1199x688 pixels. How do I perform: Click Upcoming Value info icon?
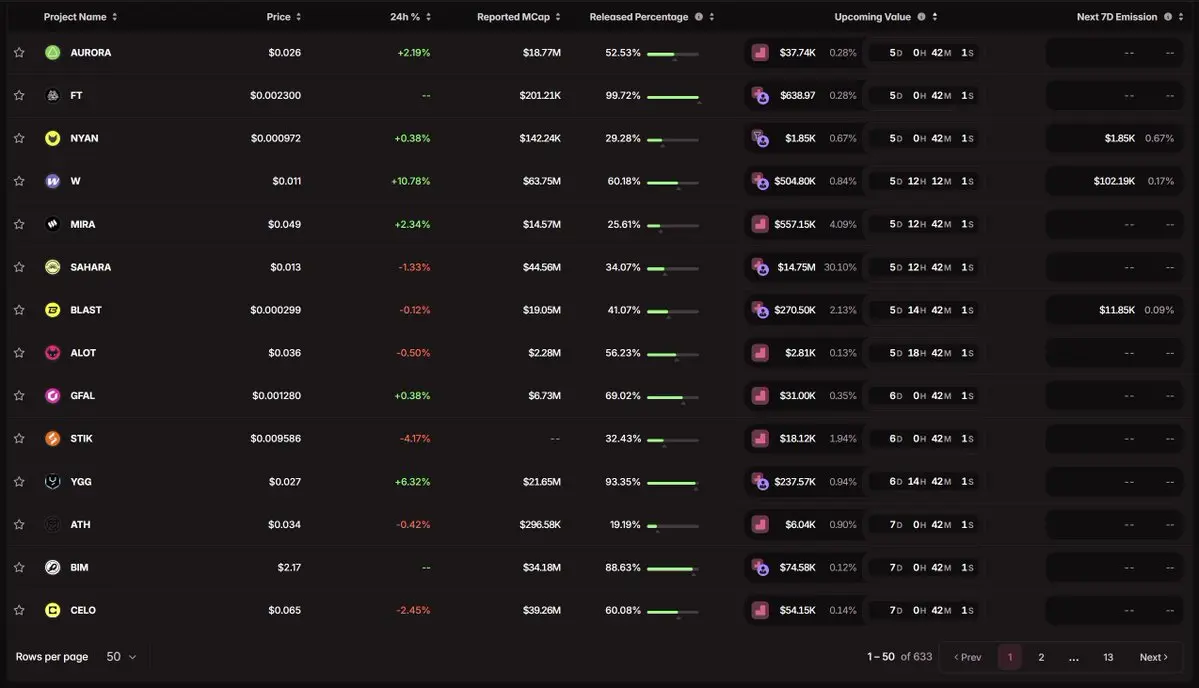coord(921,17)
